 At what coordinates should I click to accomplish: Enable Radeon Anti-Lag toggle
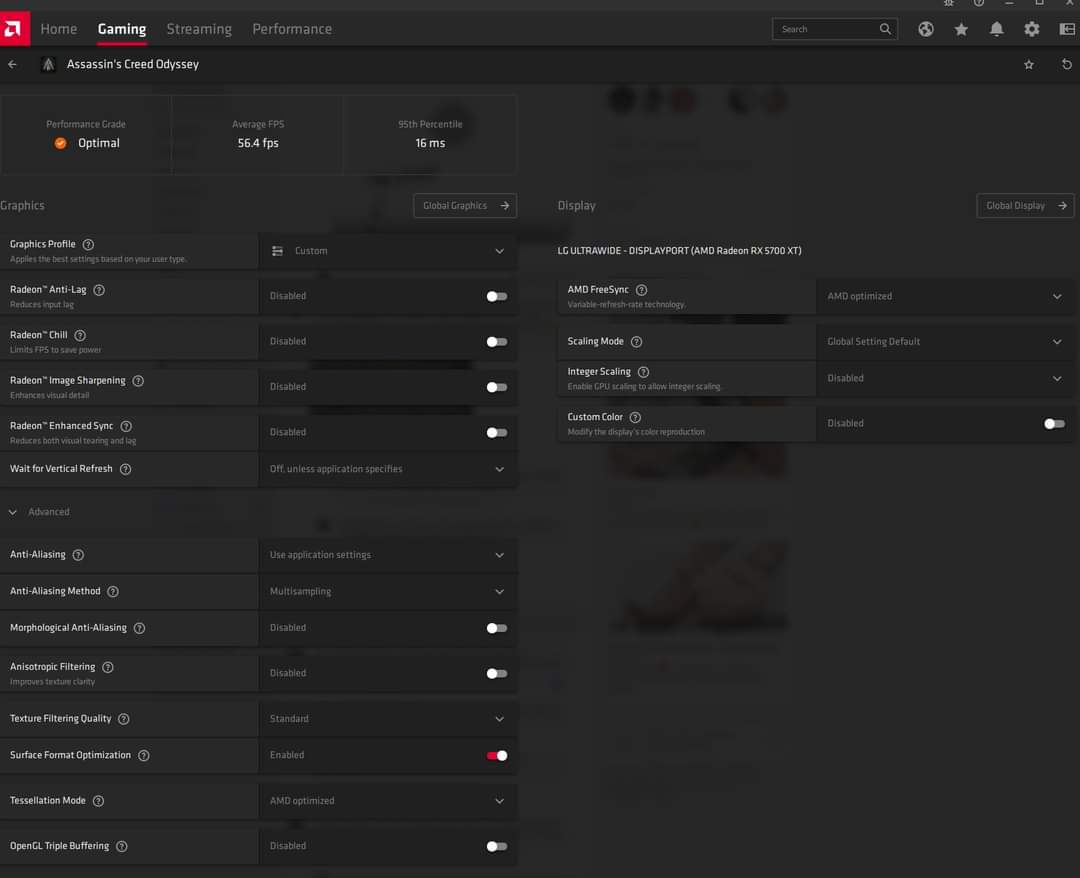497,296
